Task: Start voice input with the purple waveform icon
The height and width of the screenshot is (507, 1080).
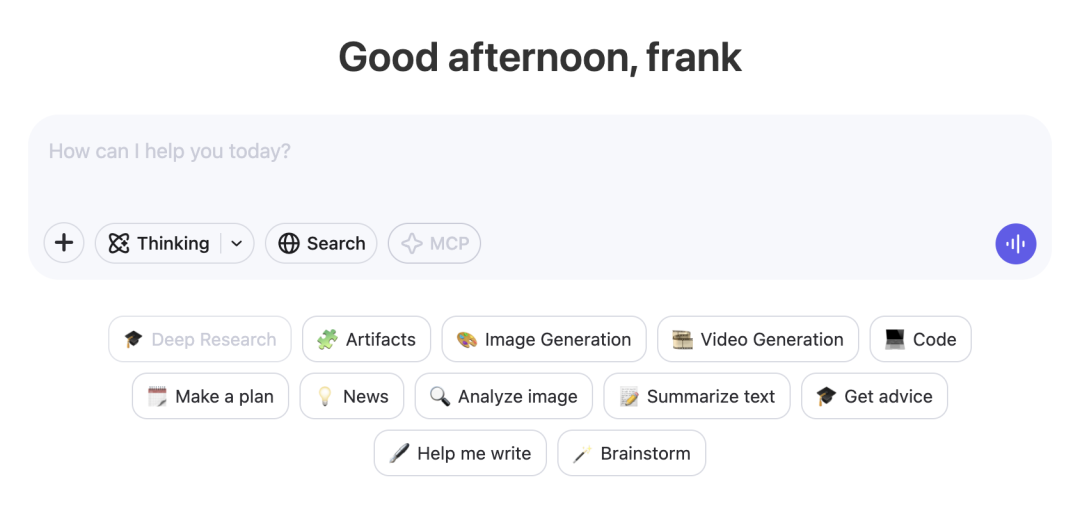Action: click(x=1015, y=244)
